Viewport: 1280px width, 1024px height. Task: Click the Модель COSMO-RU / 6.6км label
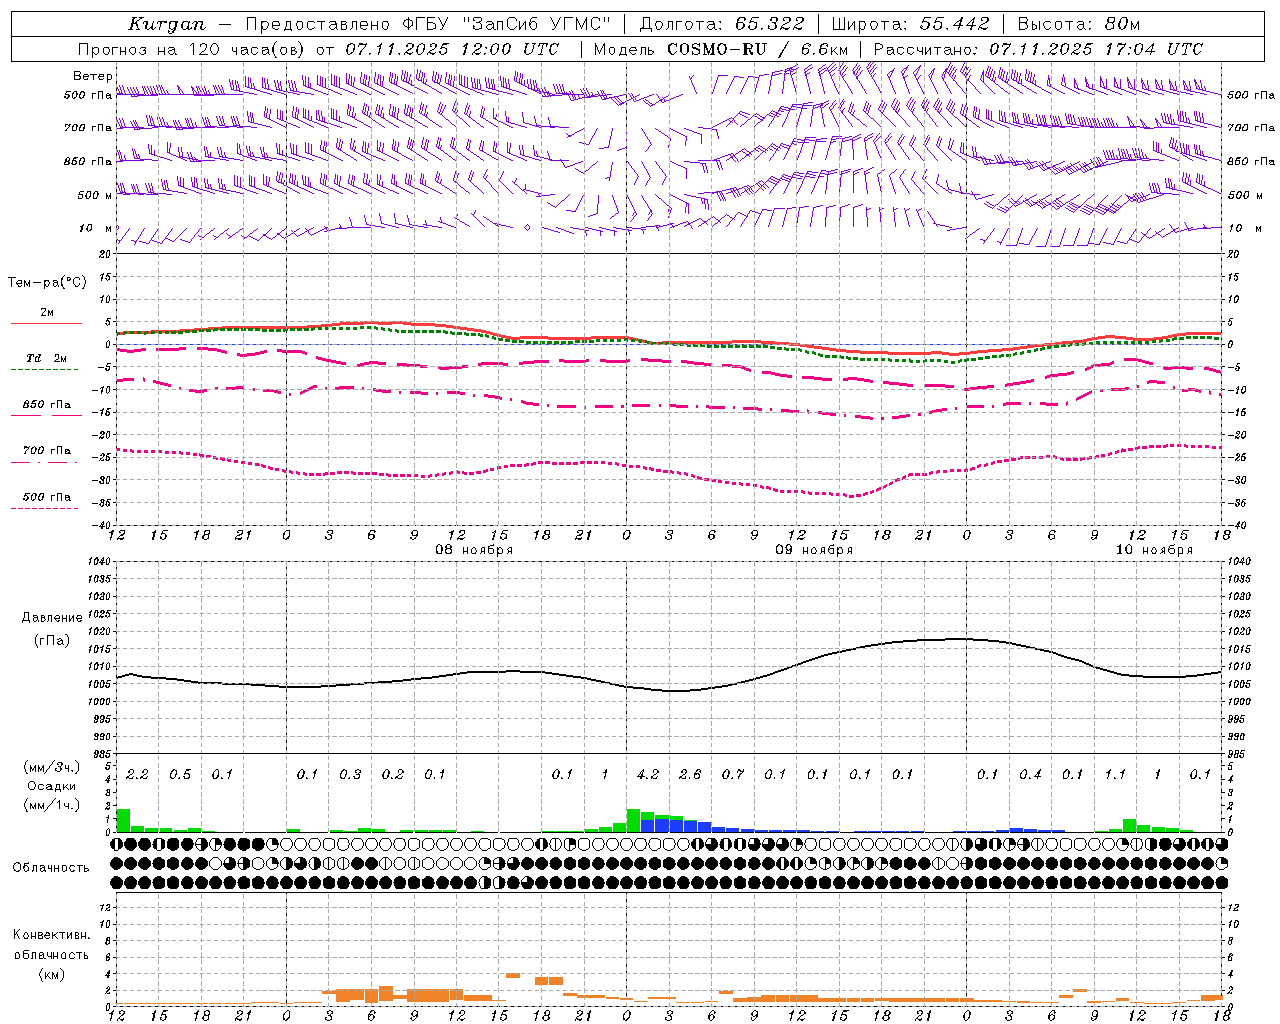click(721, 49)
